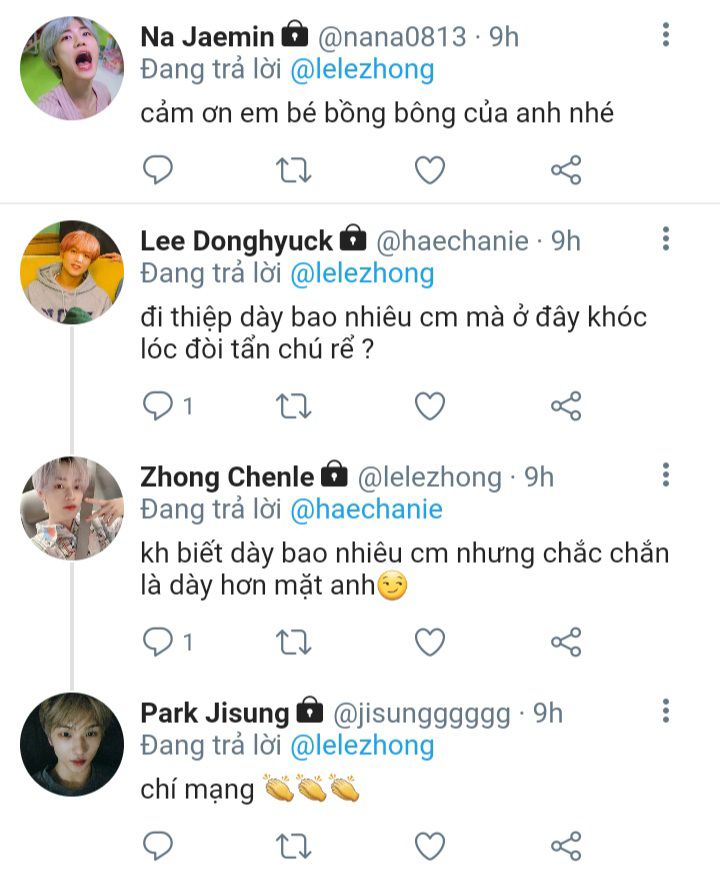Open @haechanie mention link in Chenle's reply
Screen dimensions: 720x871
[366, 509]
